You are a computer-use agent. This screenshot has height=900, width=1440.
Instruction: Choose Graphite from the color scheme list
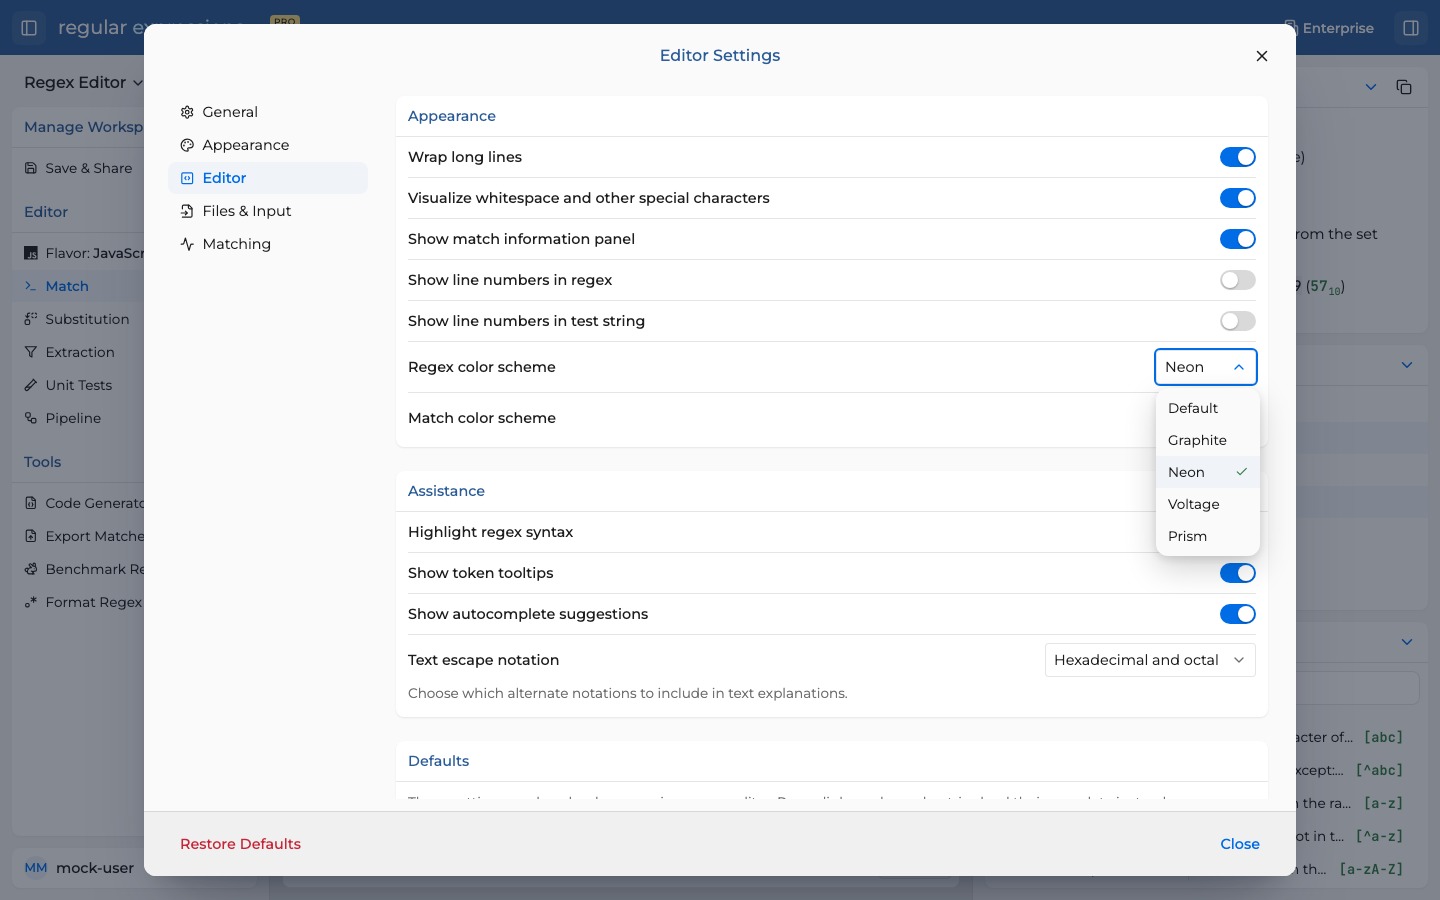tap(1208, 440)
